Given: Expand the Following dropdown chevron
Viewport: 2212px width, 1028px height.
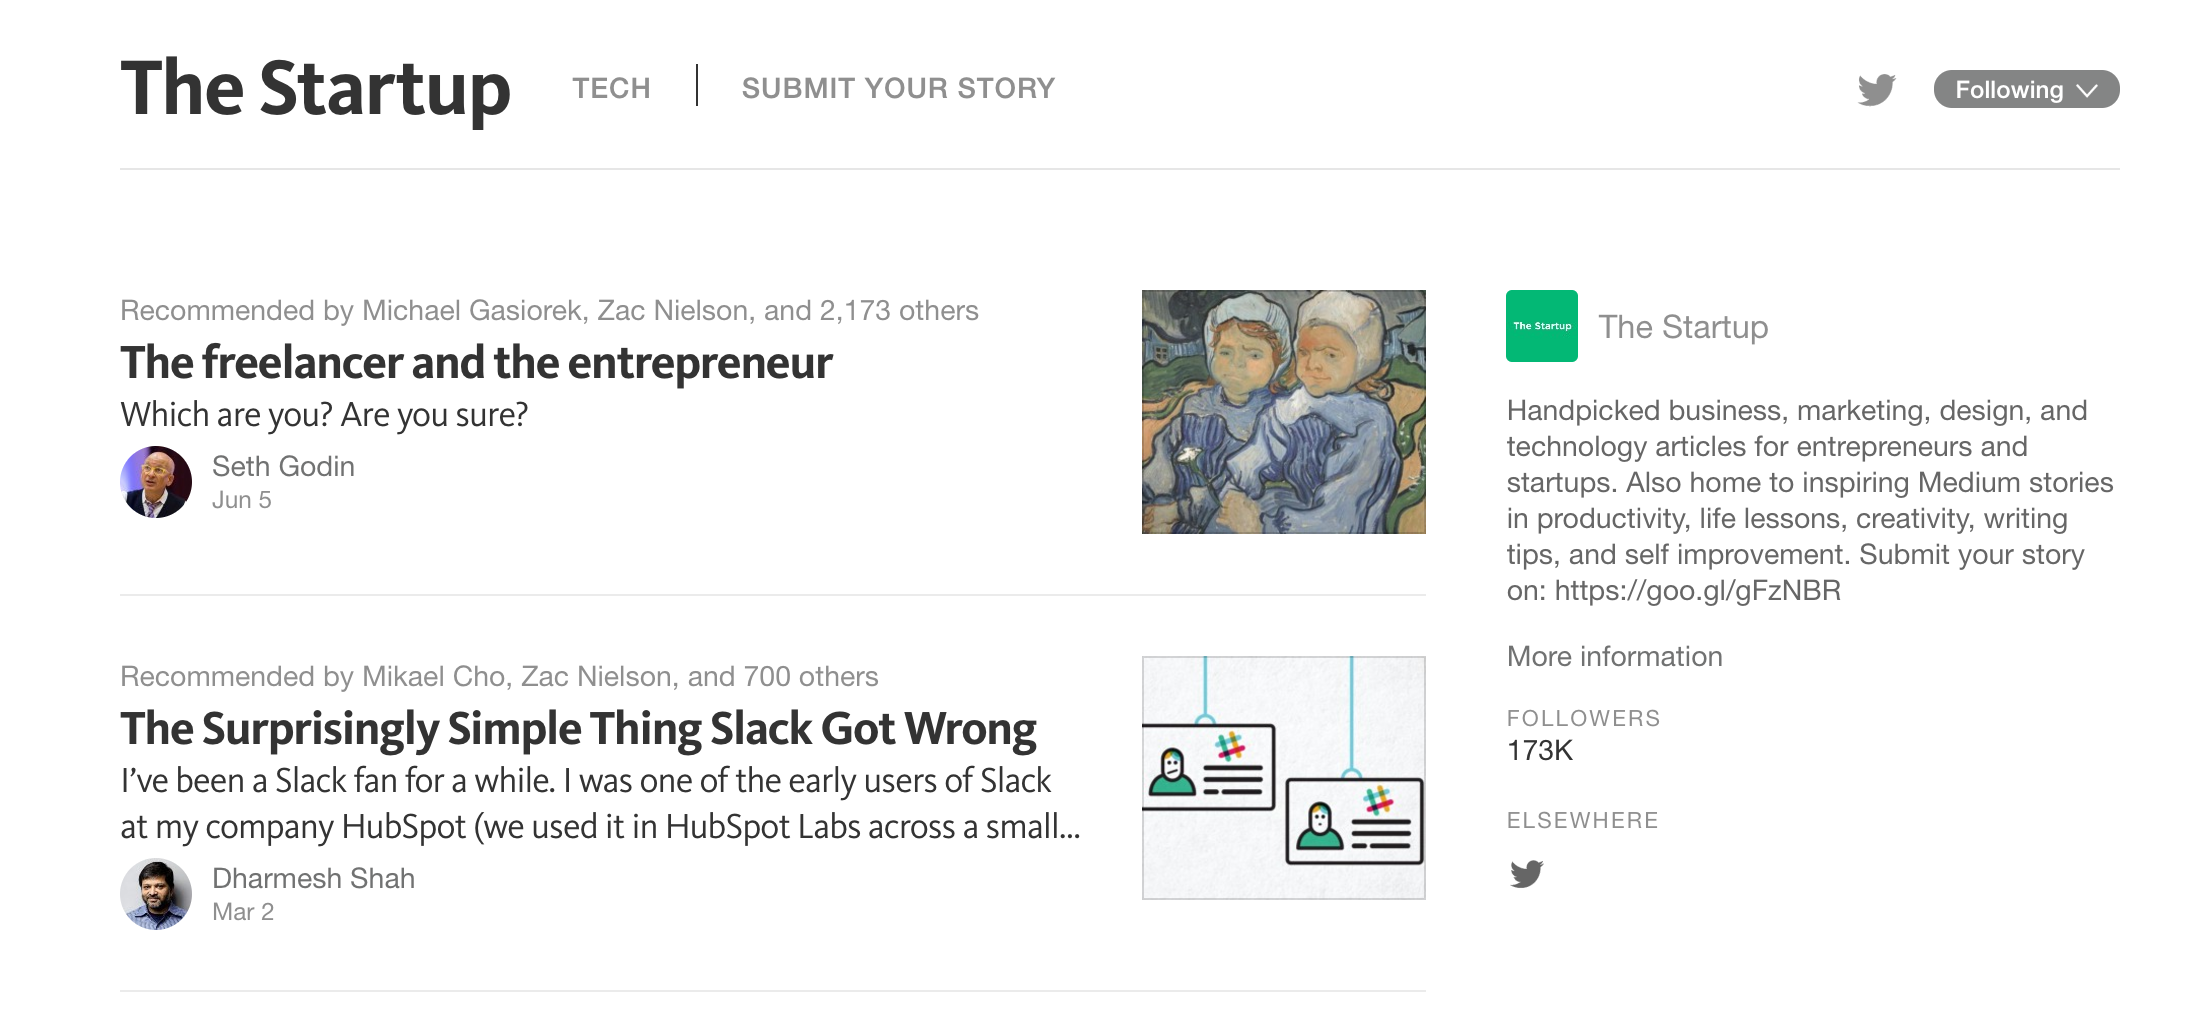Looking at the screenshot, I should [2087, 90].
